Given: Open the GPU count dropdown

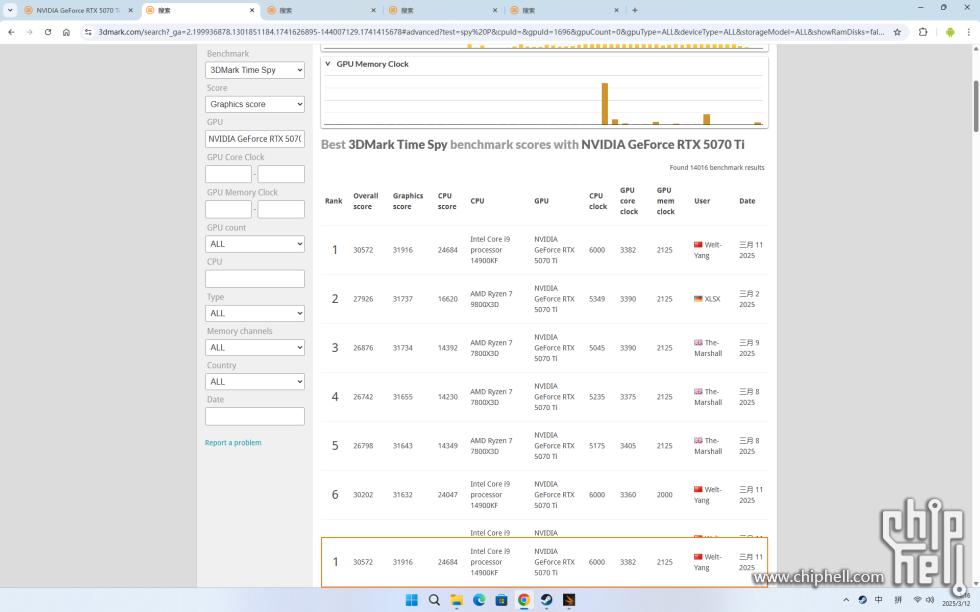Looking at the screenshot, I should pyautogui.click(x=255, y=244).
